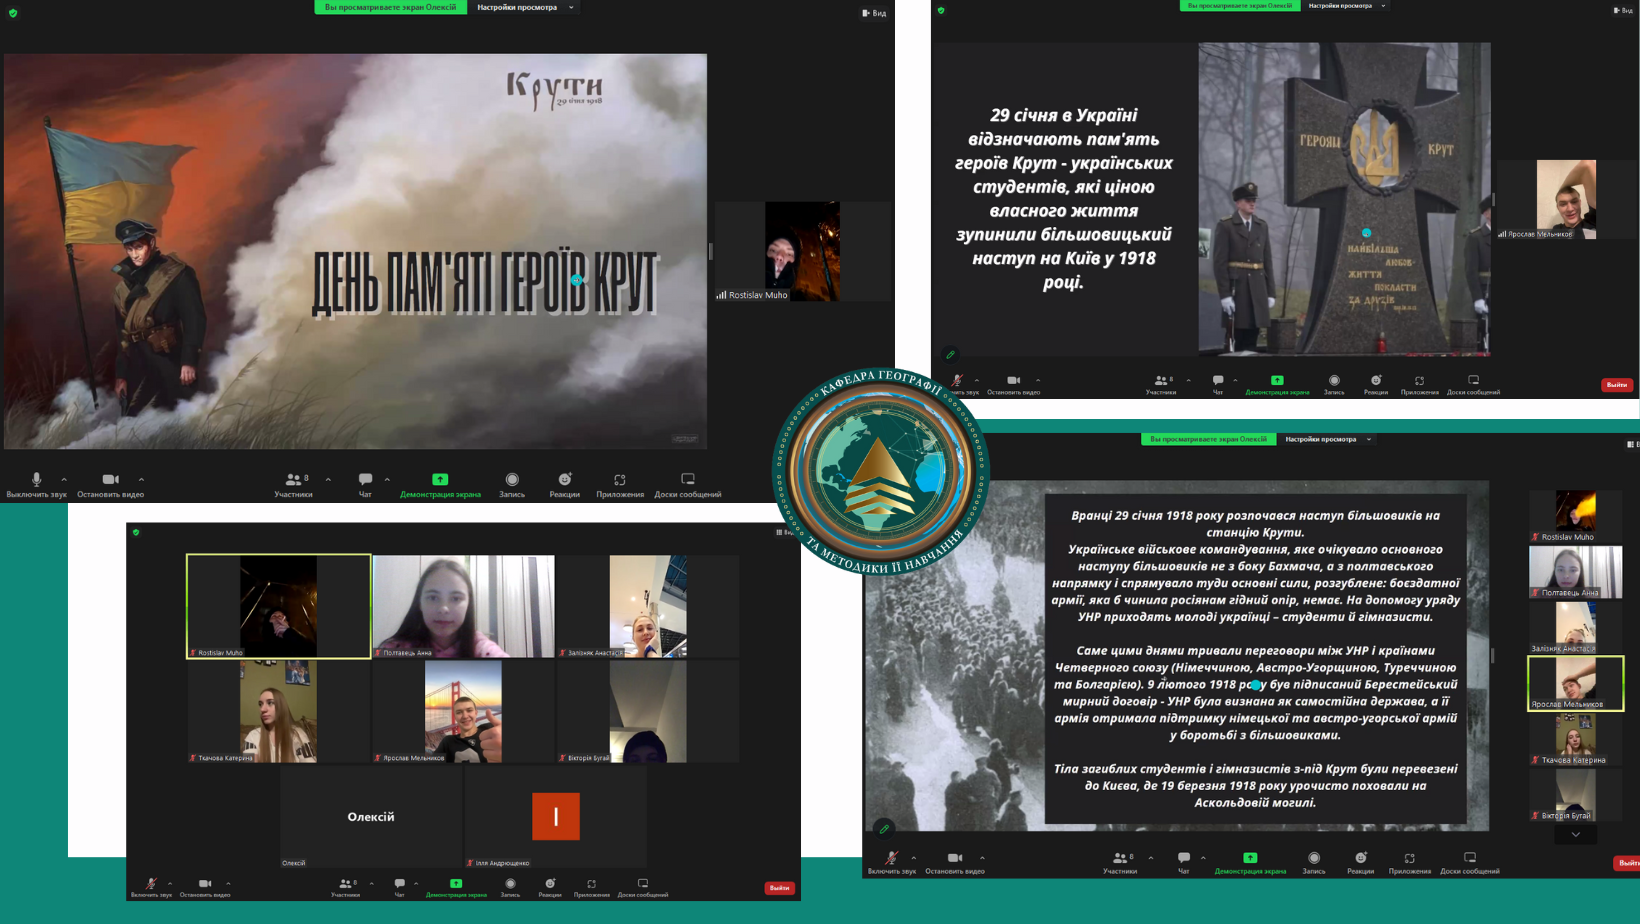This screenshot has width=1640, height=924.
Task: Toggle Запись in the 1918 history slide window
Action: tap(1314, 863)
